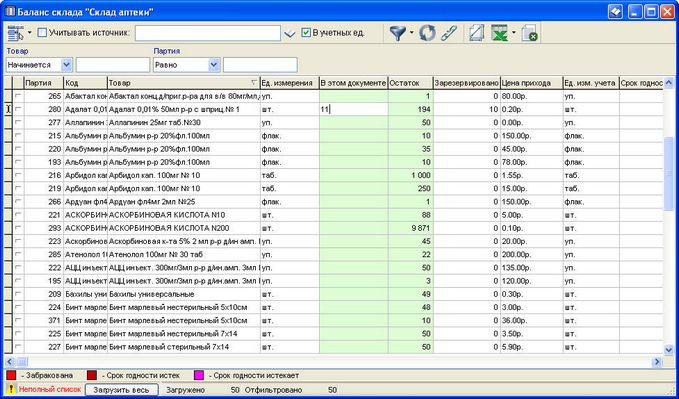Viewport: 679px width, 399px height.
Task: Check the row checkbox for Аллапинин batch 277
Action: 18,123
